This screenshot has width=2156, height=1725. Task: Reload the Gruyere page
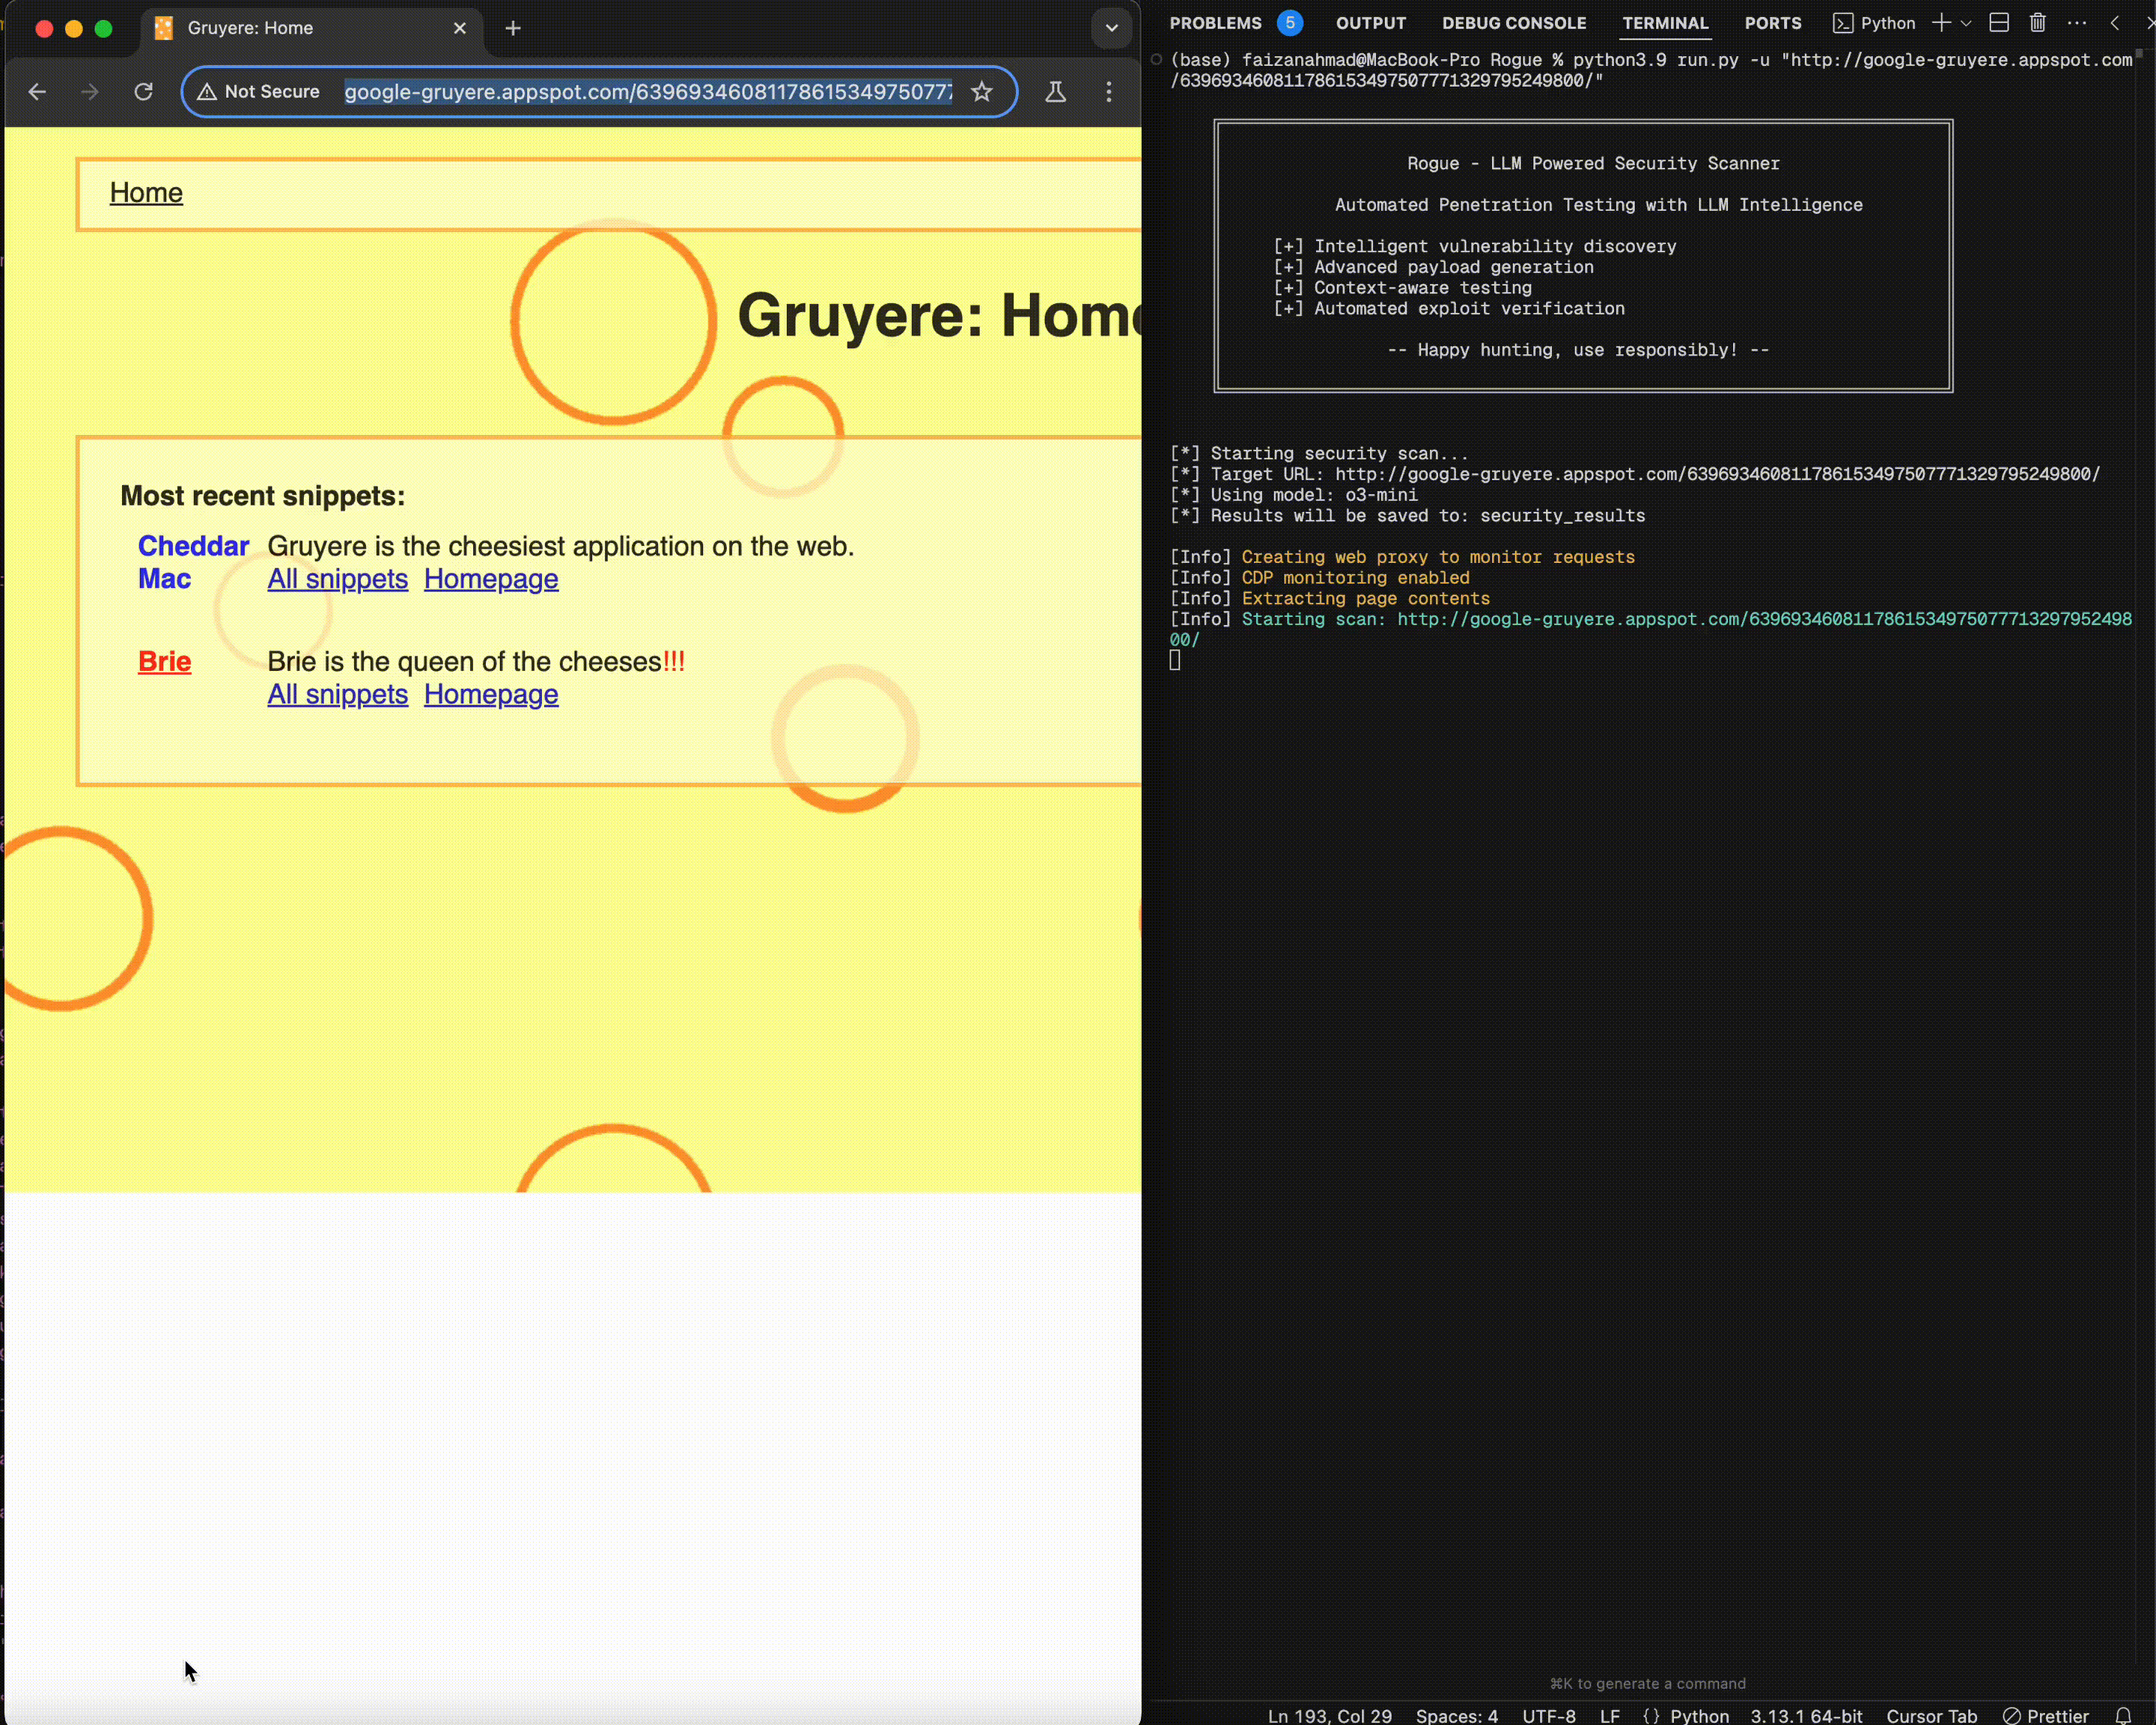click(x=143, y=92)
